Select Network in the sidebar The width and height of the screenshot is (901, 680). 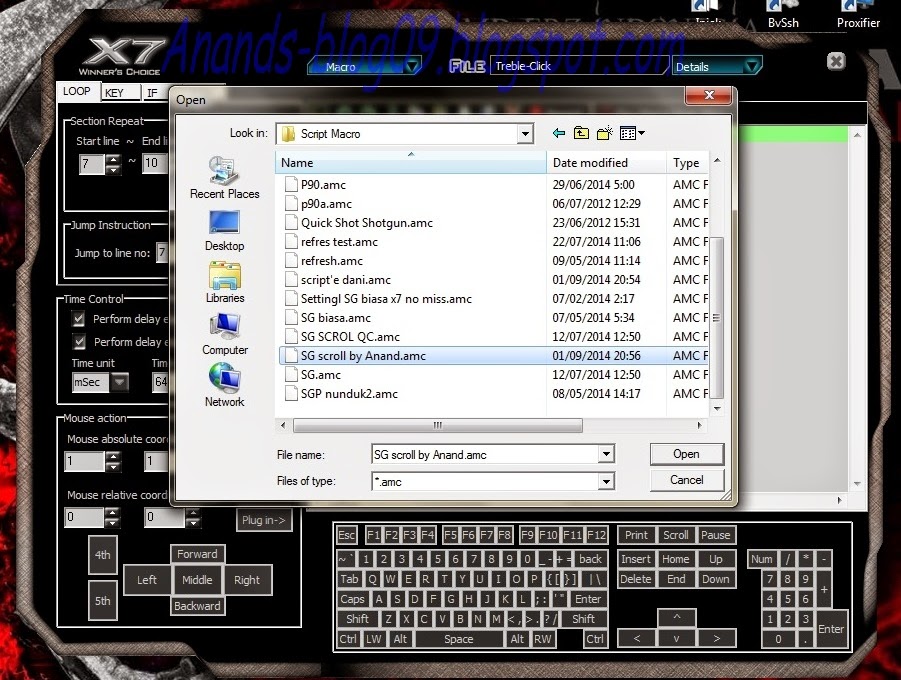point(223,385)
